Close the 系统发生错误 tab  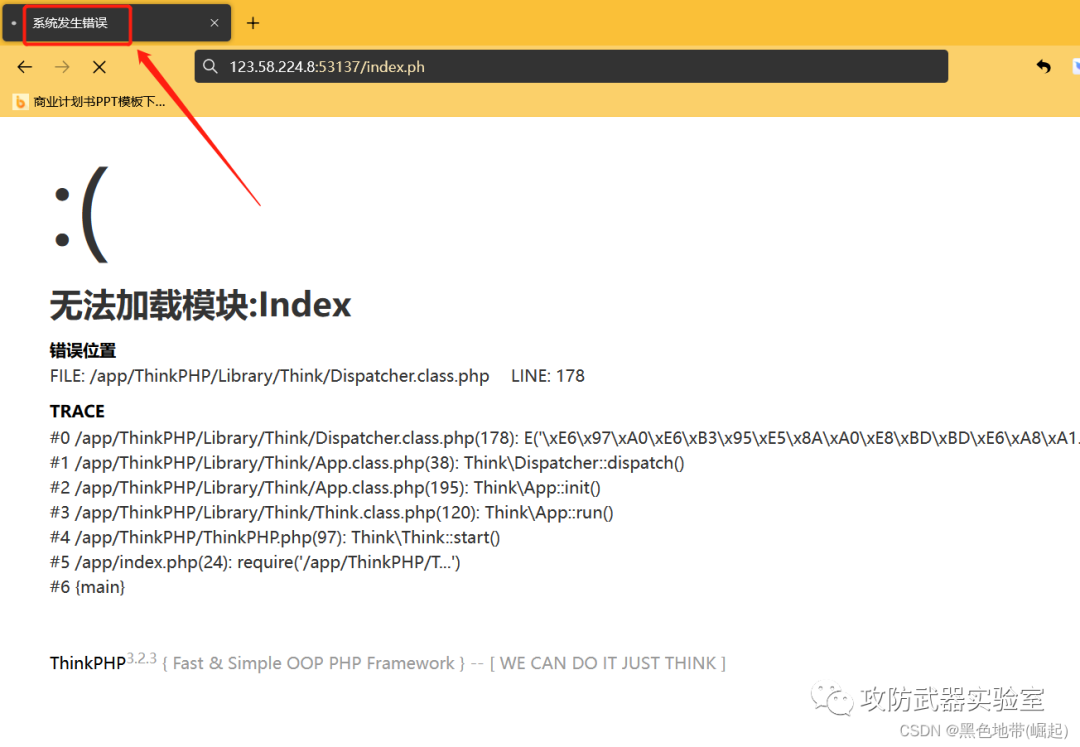214,23
